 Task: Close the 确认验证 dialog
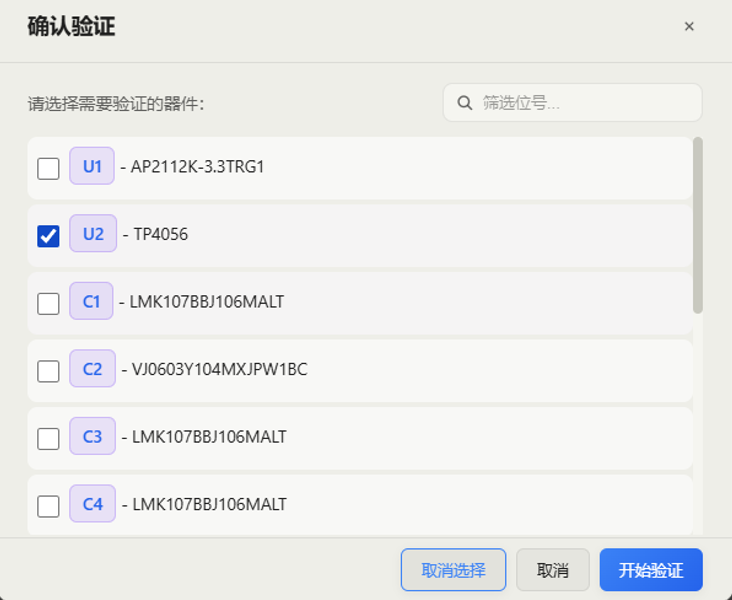689,27
